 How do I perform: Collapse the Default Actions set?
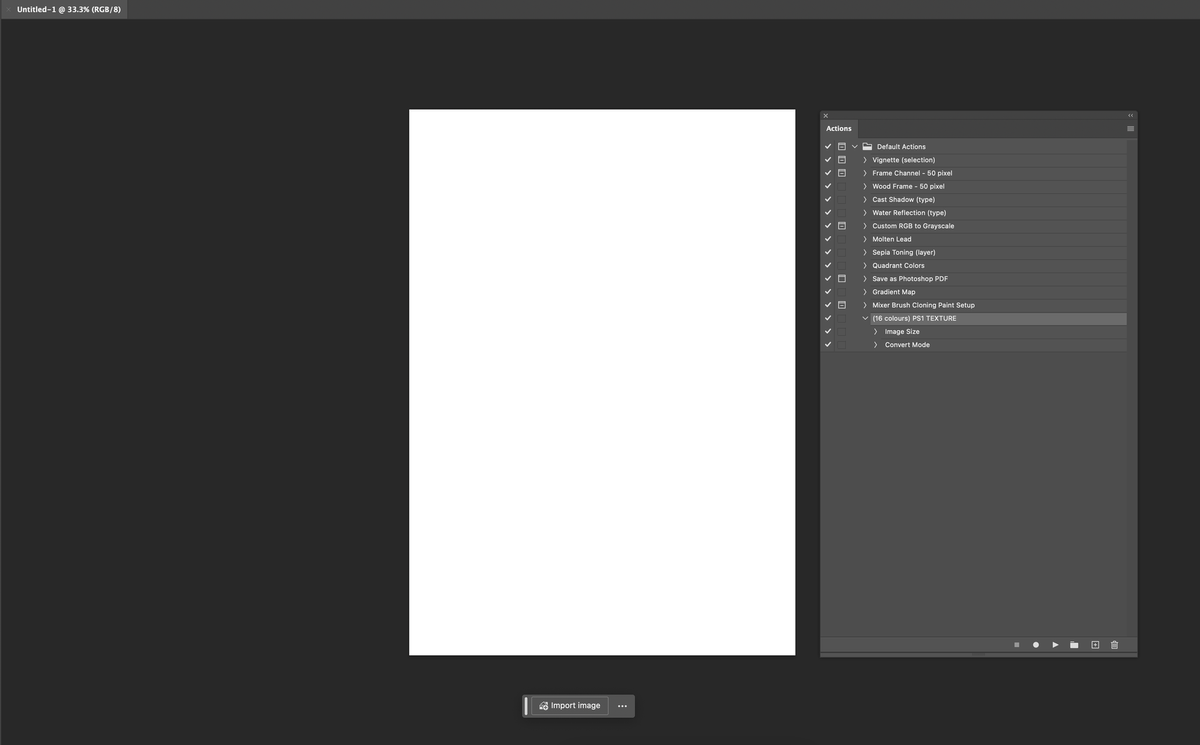855,145
